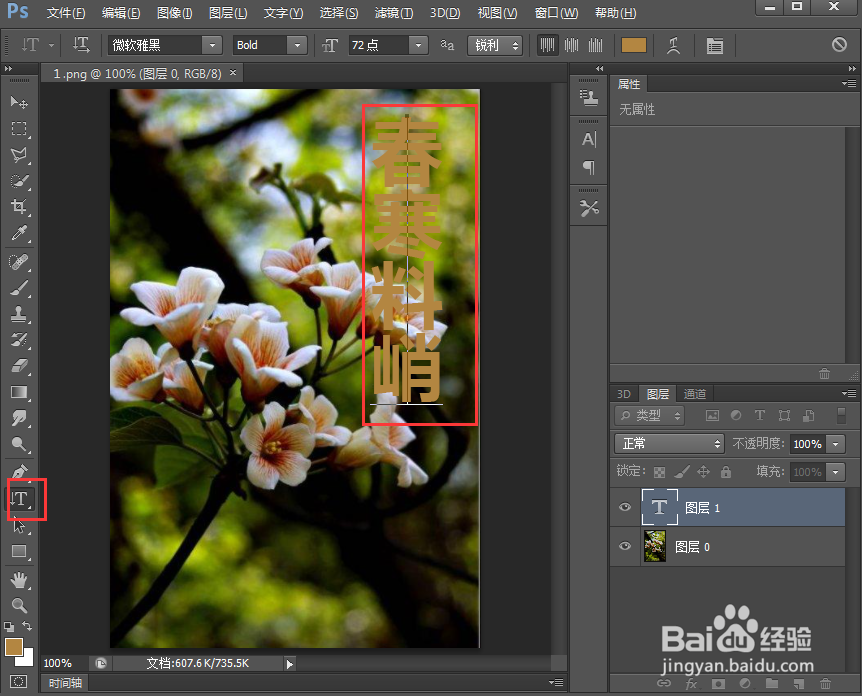Open the anti-aliasing dropdown 锐利

coord(495,45)
